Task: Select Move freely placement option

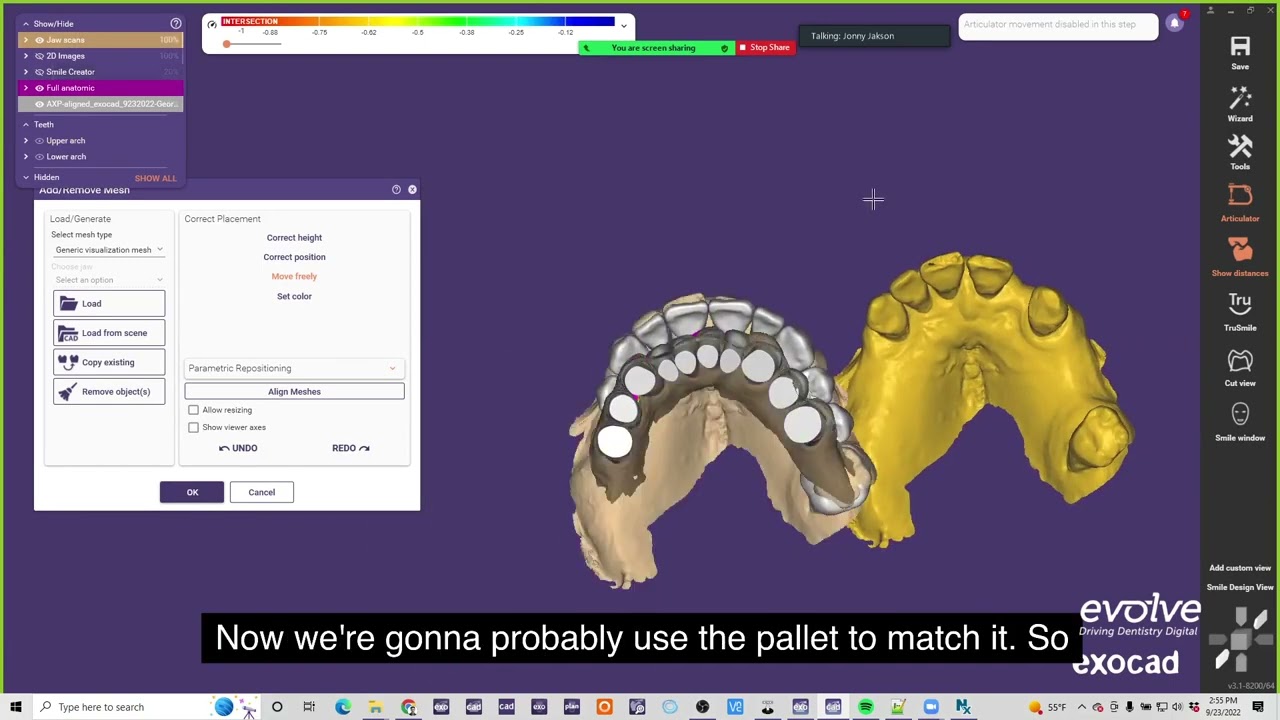Action: coord(294,276)
